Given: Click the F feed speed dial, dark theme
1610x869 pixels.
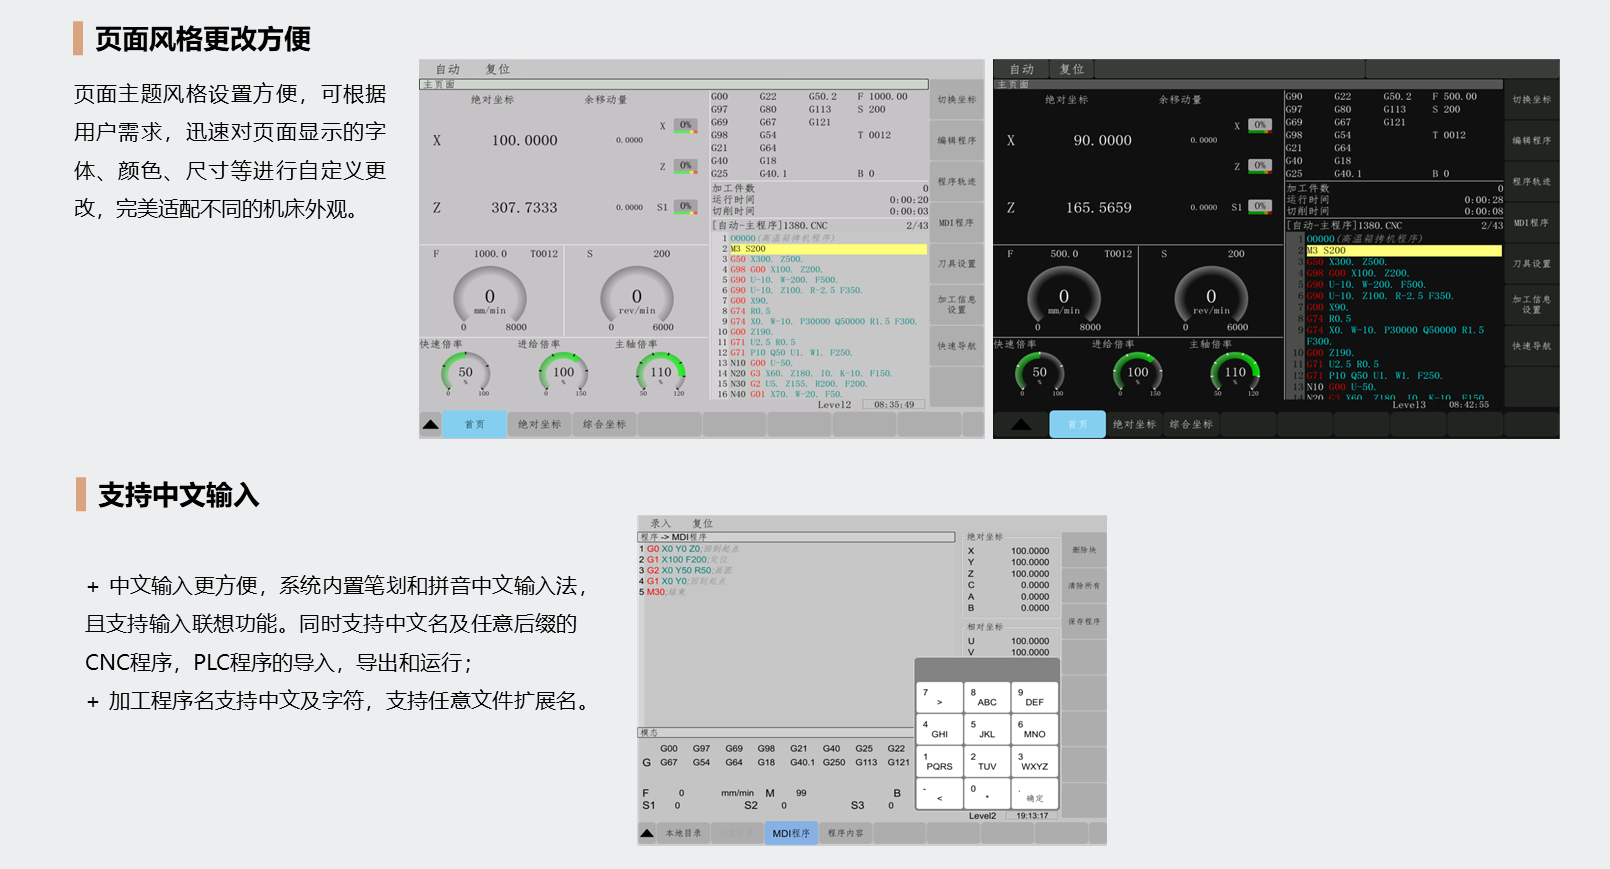Looking at the screenshot, I should point(1064,297).
